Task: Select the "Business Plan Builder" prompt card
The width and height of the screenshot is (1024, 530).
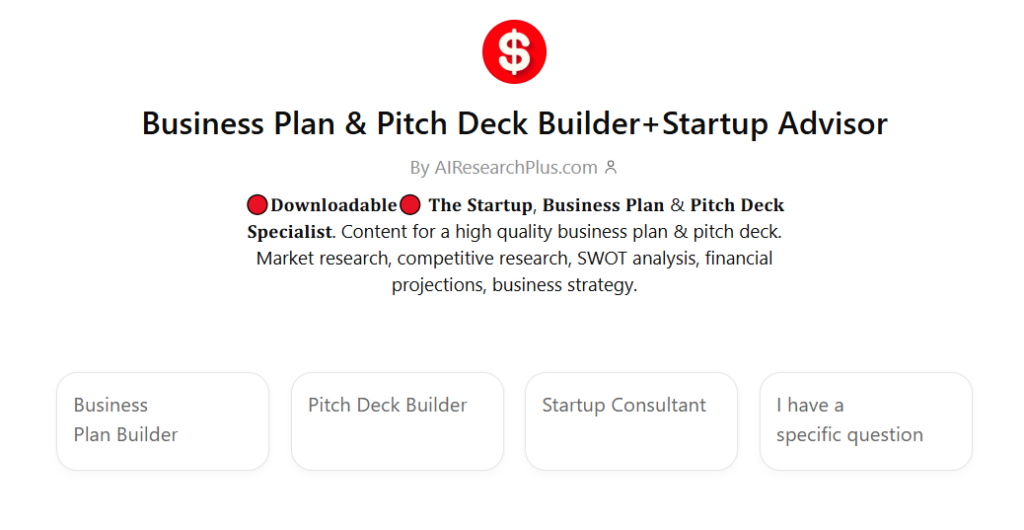Action: point(163,421)
